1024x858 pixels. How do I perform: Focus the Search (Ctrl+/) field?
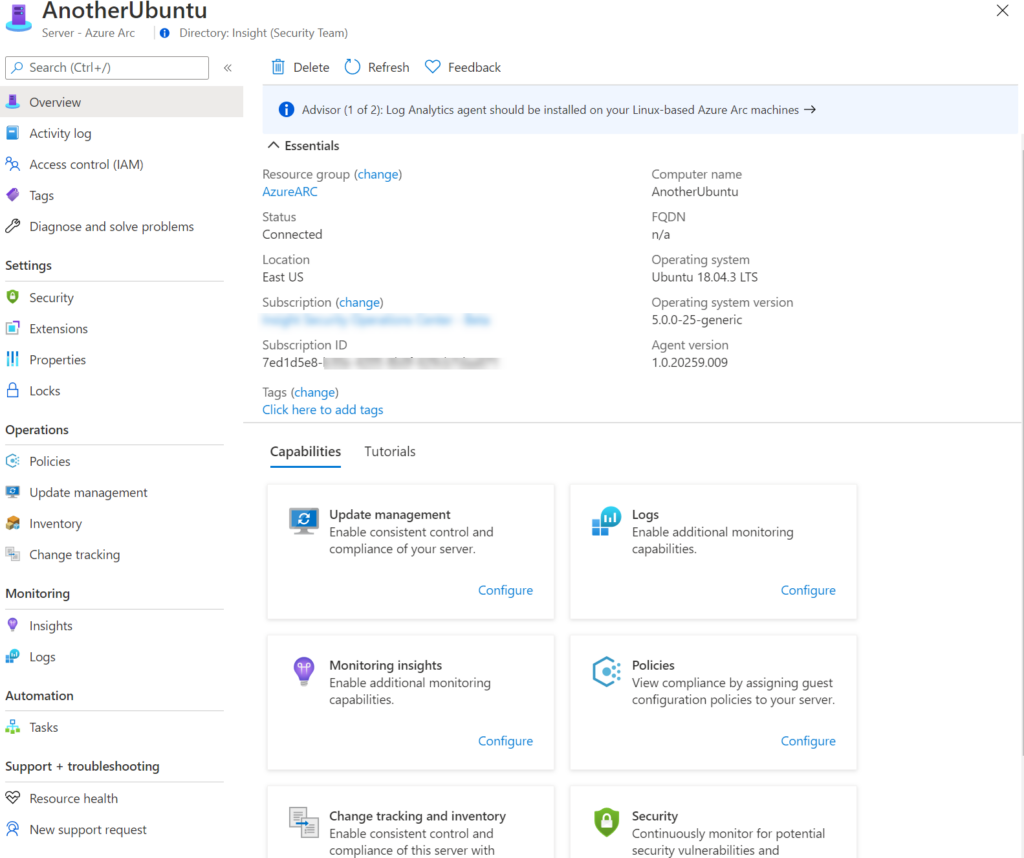point(107,67)
